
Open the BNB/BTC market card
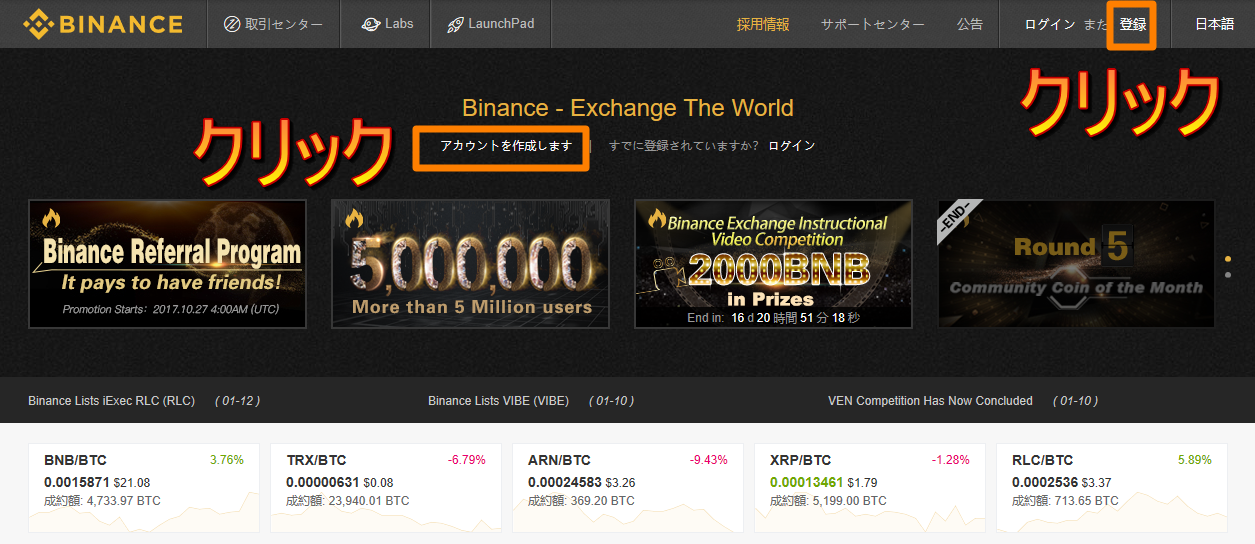144,488
